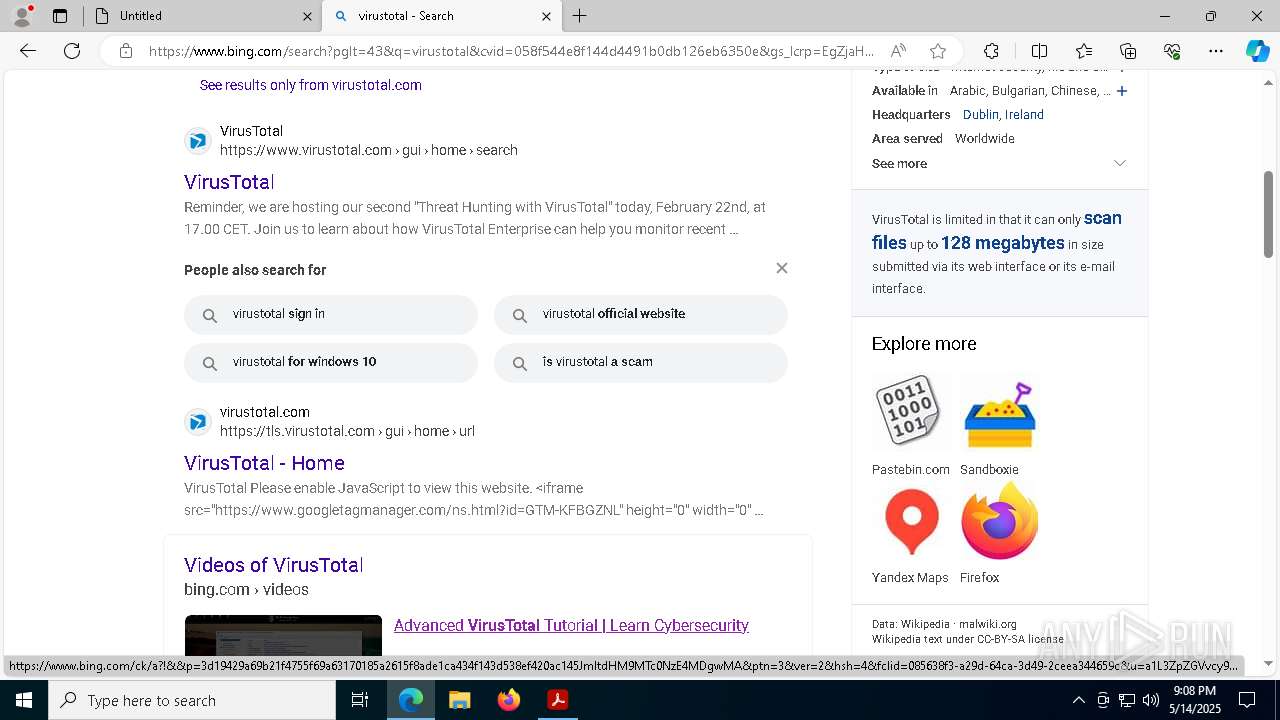
Task: Click the tls.virustotal.com result favicon
Action: point(198,422)
